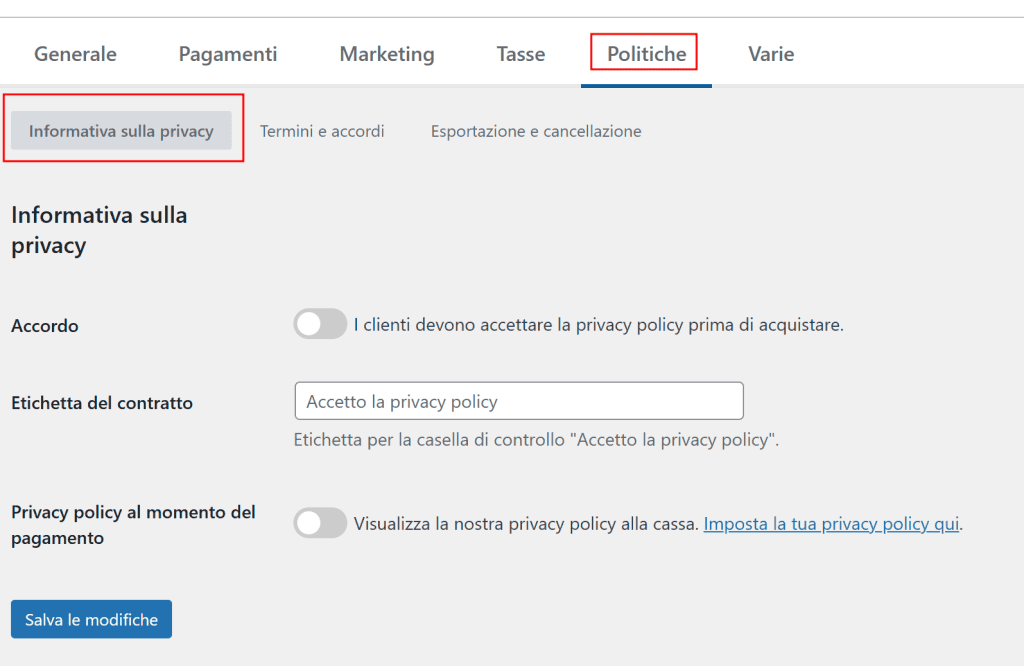Open the Informativa sulla privacy section

[122, 130]
